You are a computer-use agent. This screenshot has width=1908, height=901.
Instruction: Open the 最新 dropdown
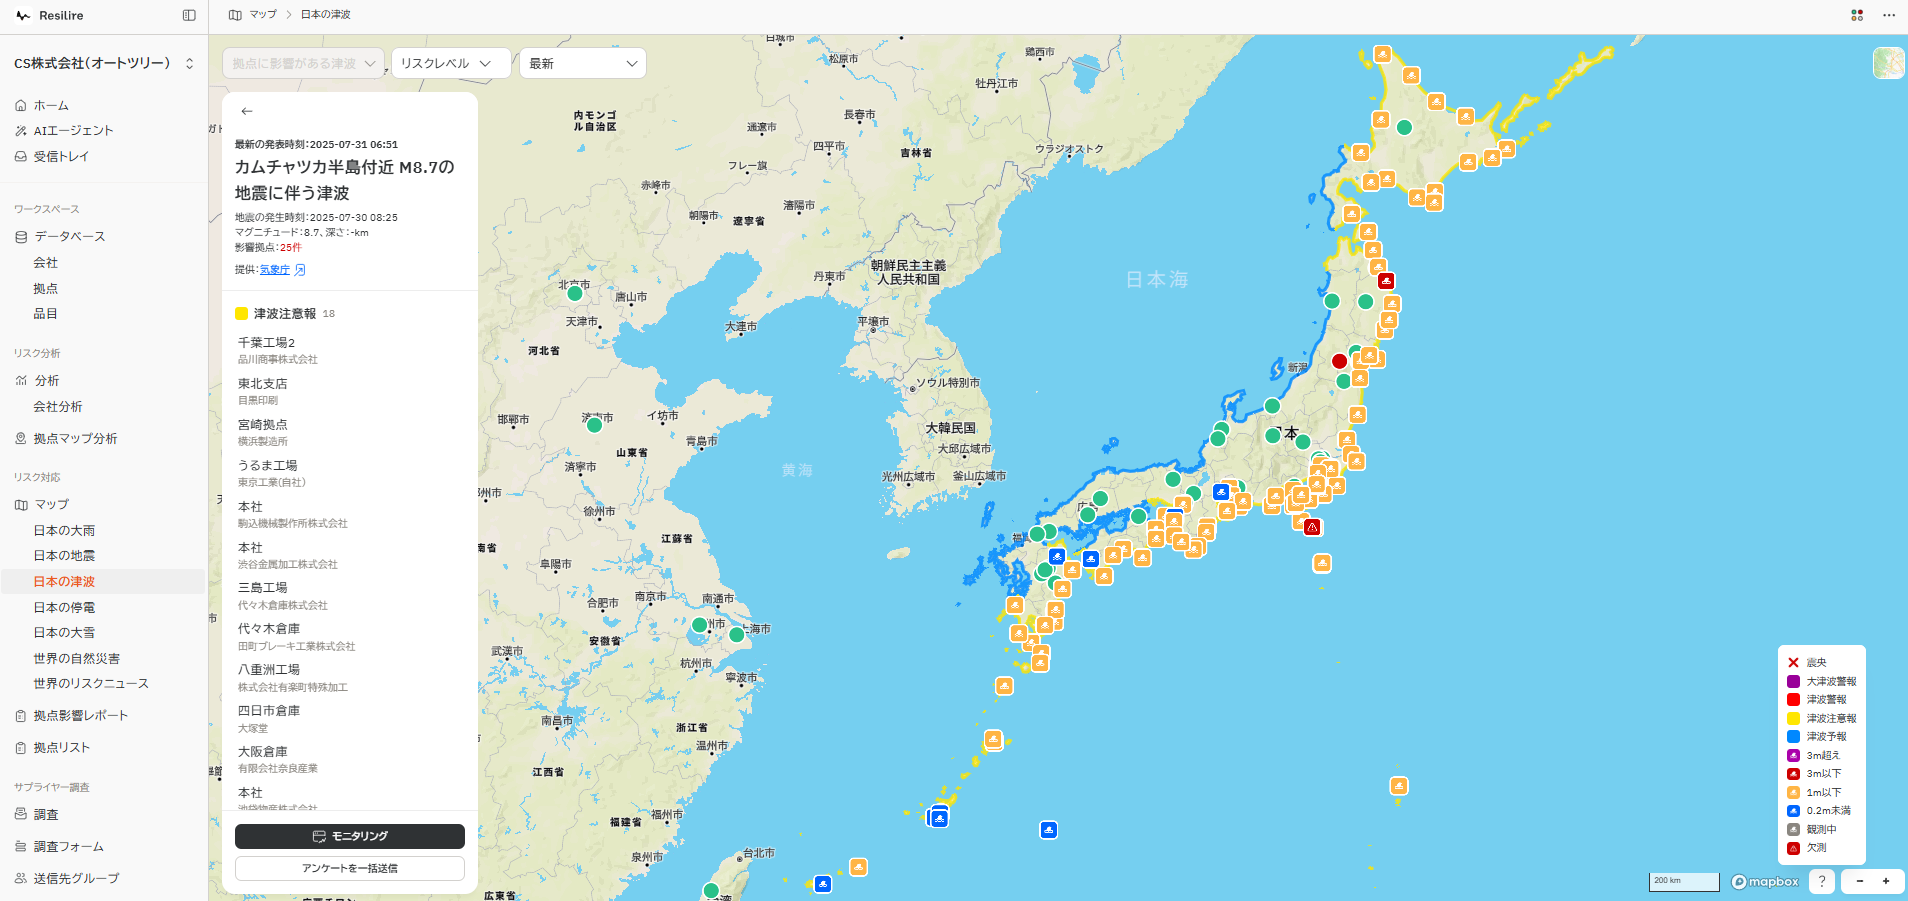583,63
